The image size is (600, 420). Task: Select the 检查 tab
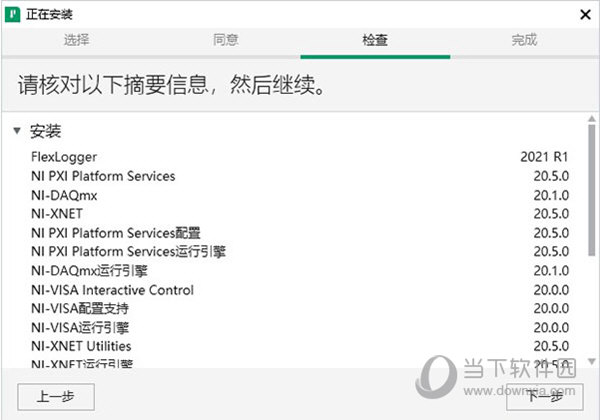click(375, 40)
